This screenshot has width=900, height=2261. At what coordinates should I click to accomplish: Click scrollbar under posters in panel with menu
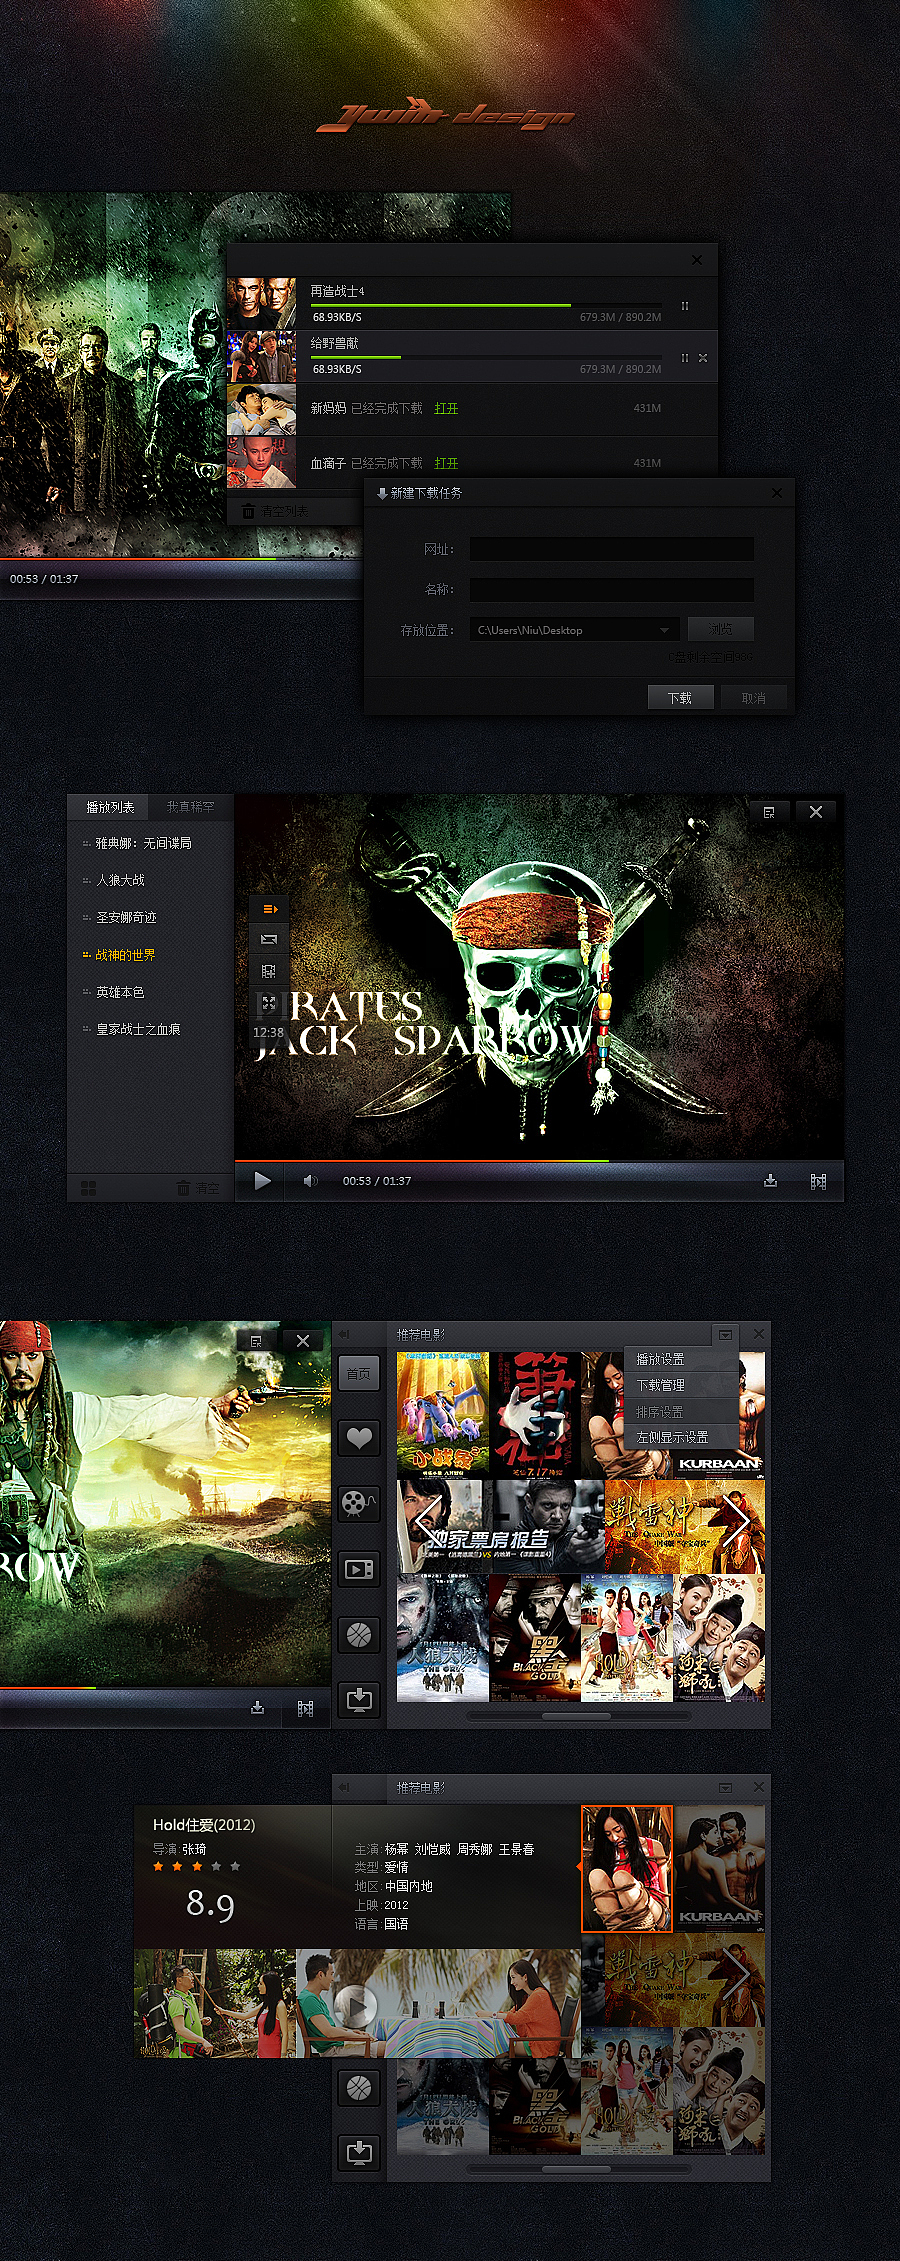(x=578, y=1716)
